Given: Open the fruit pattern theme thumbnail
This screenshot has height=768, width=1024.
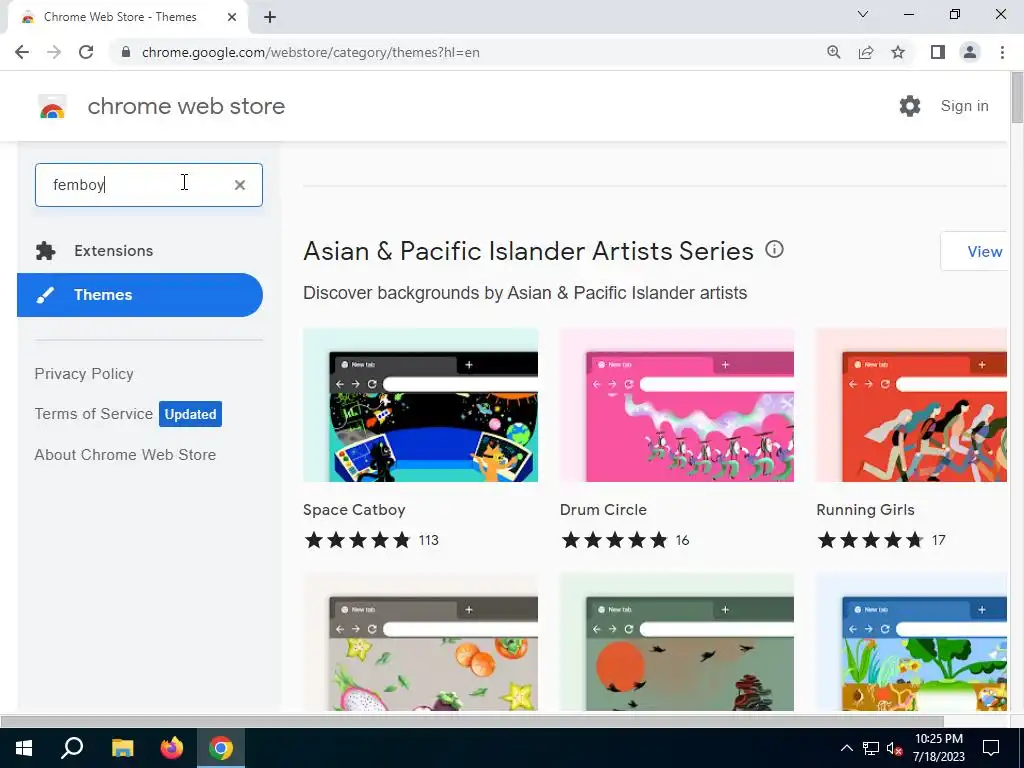Looking at the screenshot, I should pos(421,642).
